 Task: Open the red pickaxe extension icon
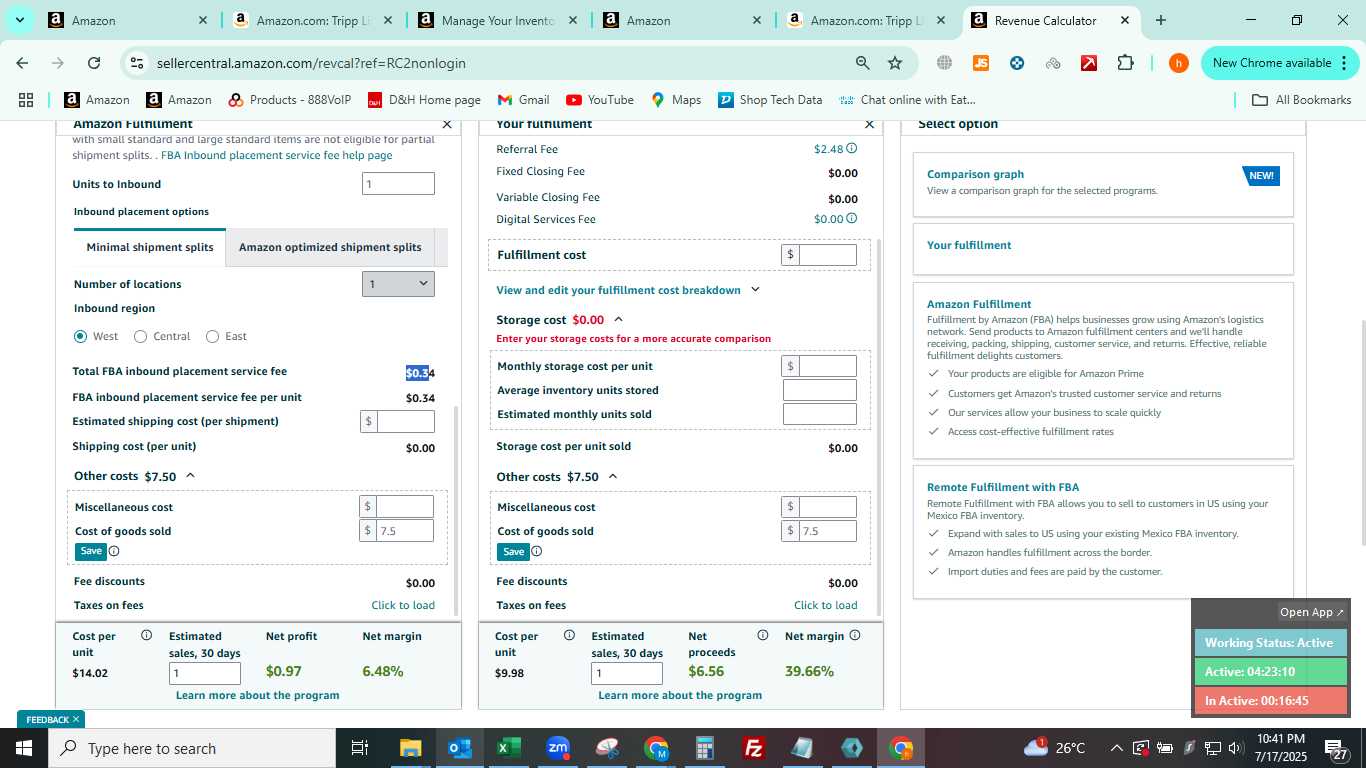tap(1089, 63)
